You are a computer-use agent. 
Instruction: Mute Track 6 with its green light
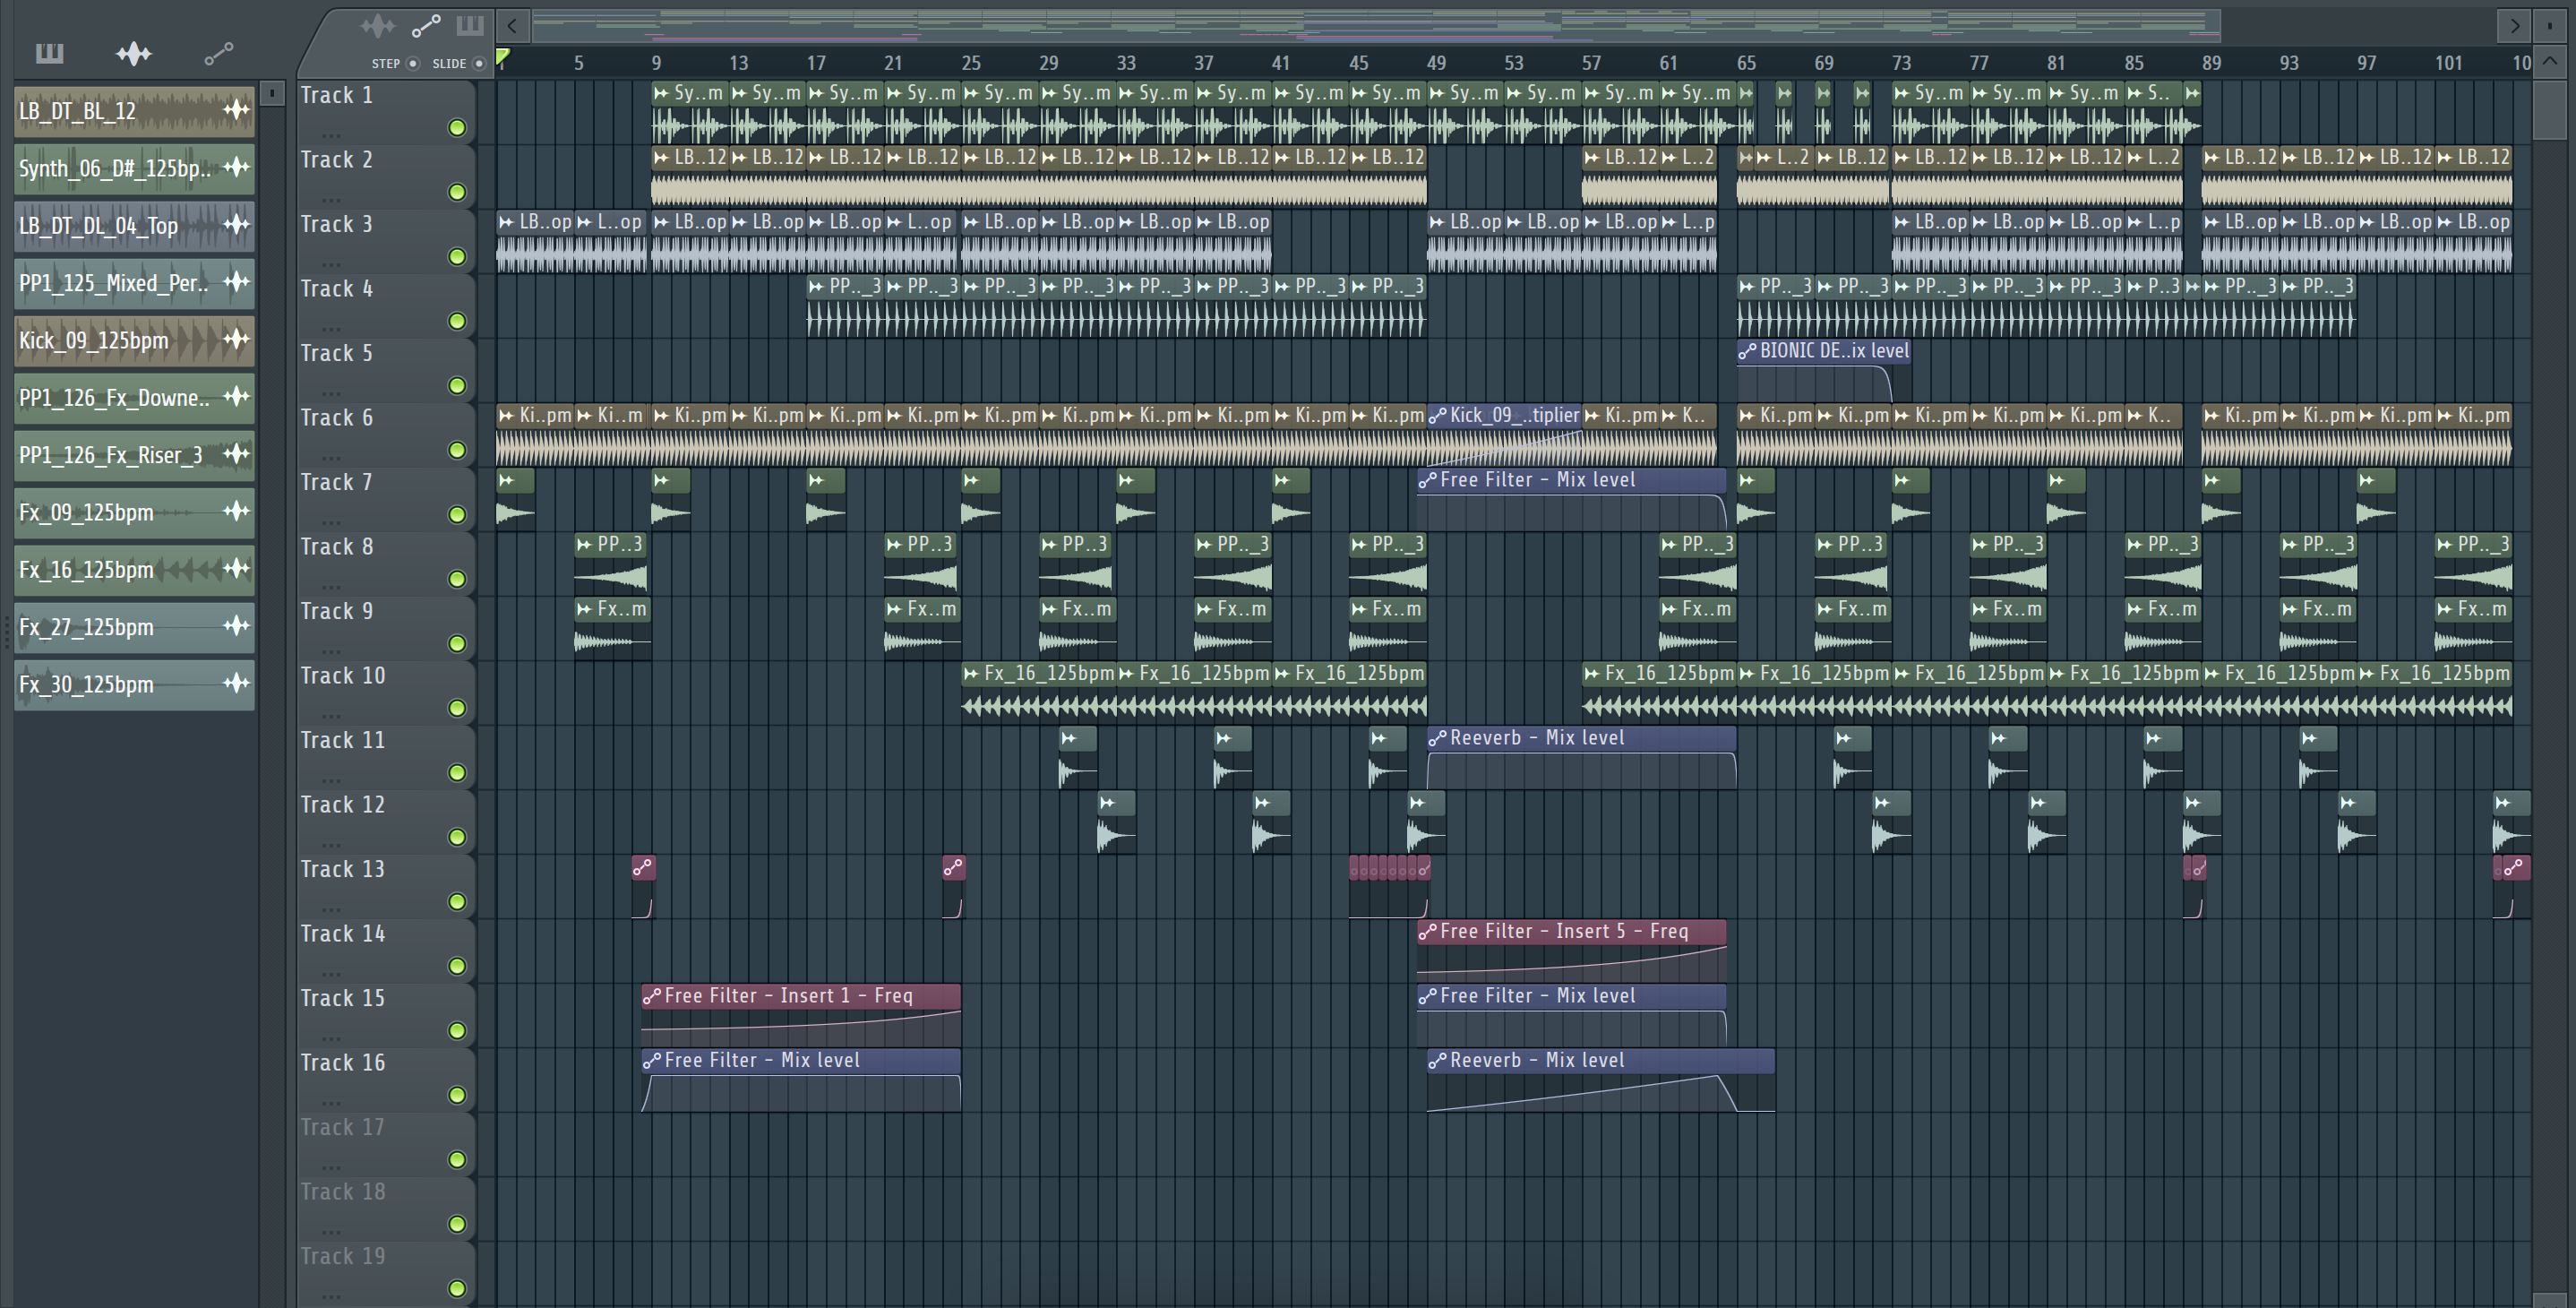[457, 450]
